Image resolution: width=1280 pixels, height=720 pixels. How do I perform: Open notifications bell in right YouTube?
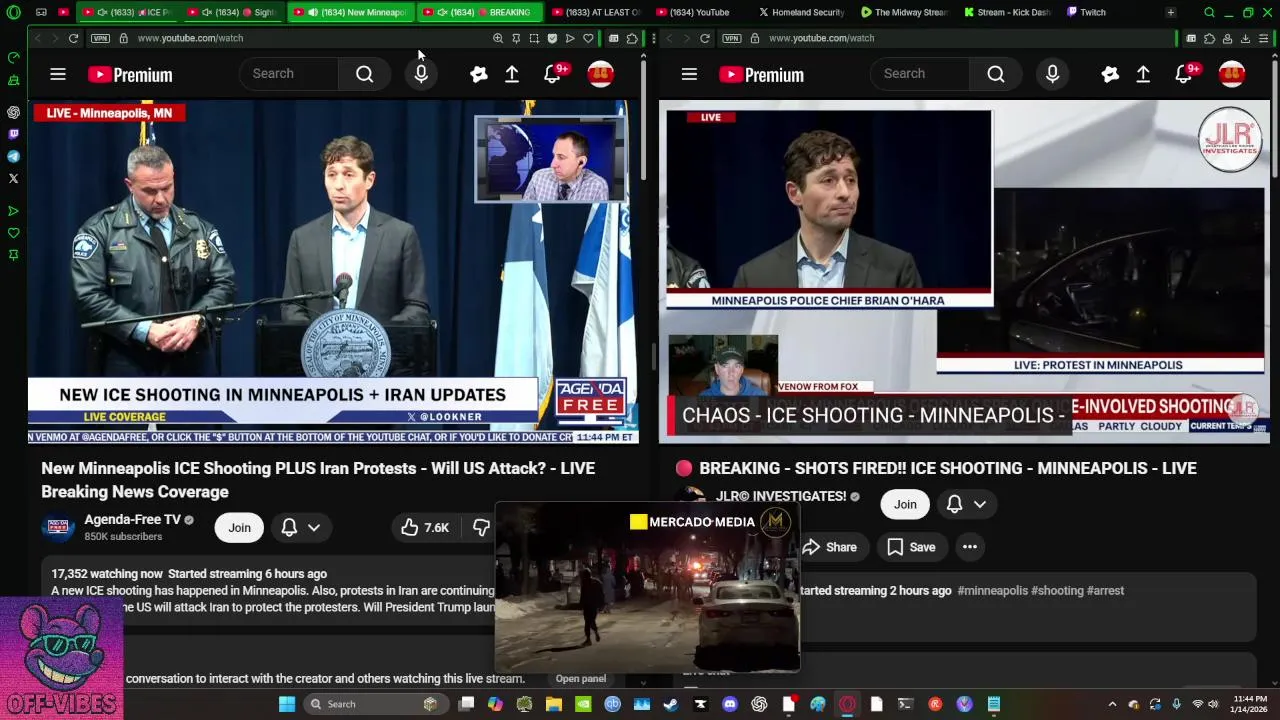1184,74
